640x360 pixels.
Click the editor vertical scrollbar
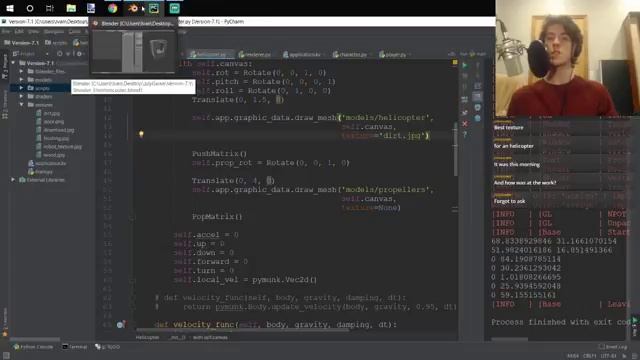pos(455,149)
